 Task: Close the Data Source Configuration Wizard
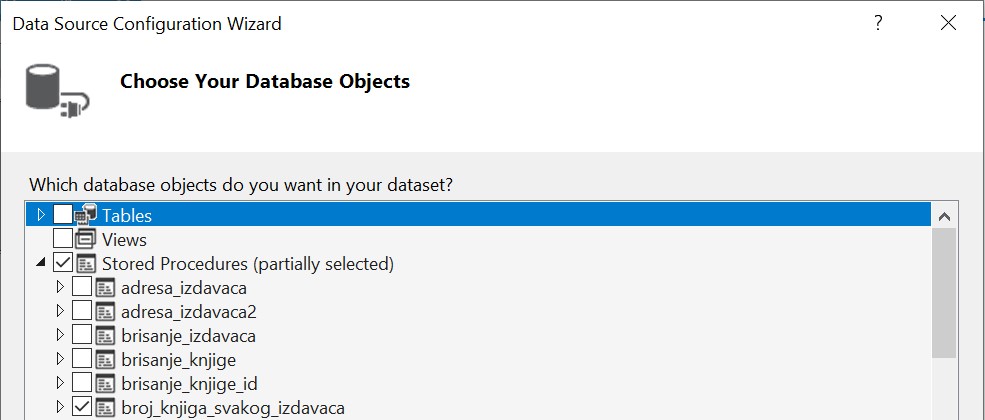(x=948, y=23)
